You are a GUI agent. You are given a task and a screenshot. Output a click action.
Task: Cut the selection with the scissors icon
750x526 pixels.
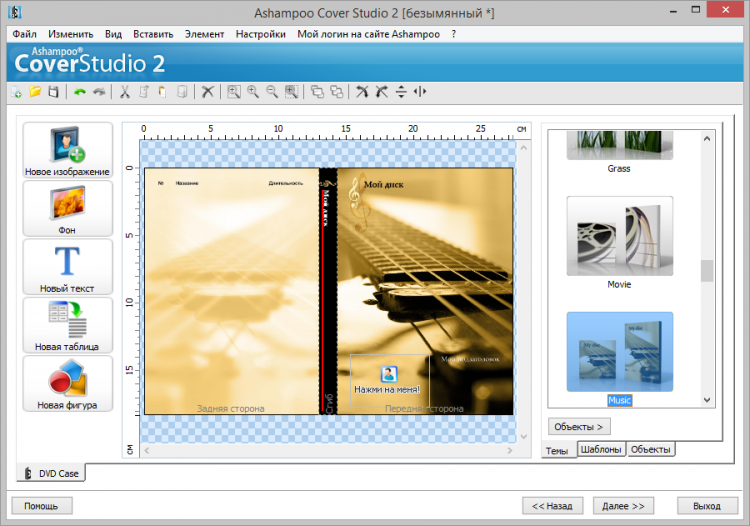[x=125, y=92]
